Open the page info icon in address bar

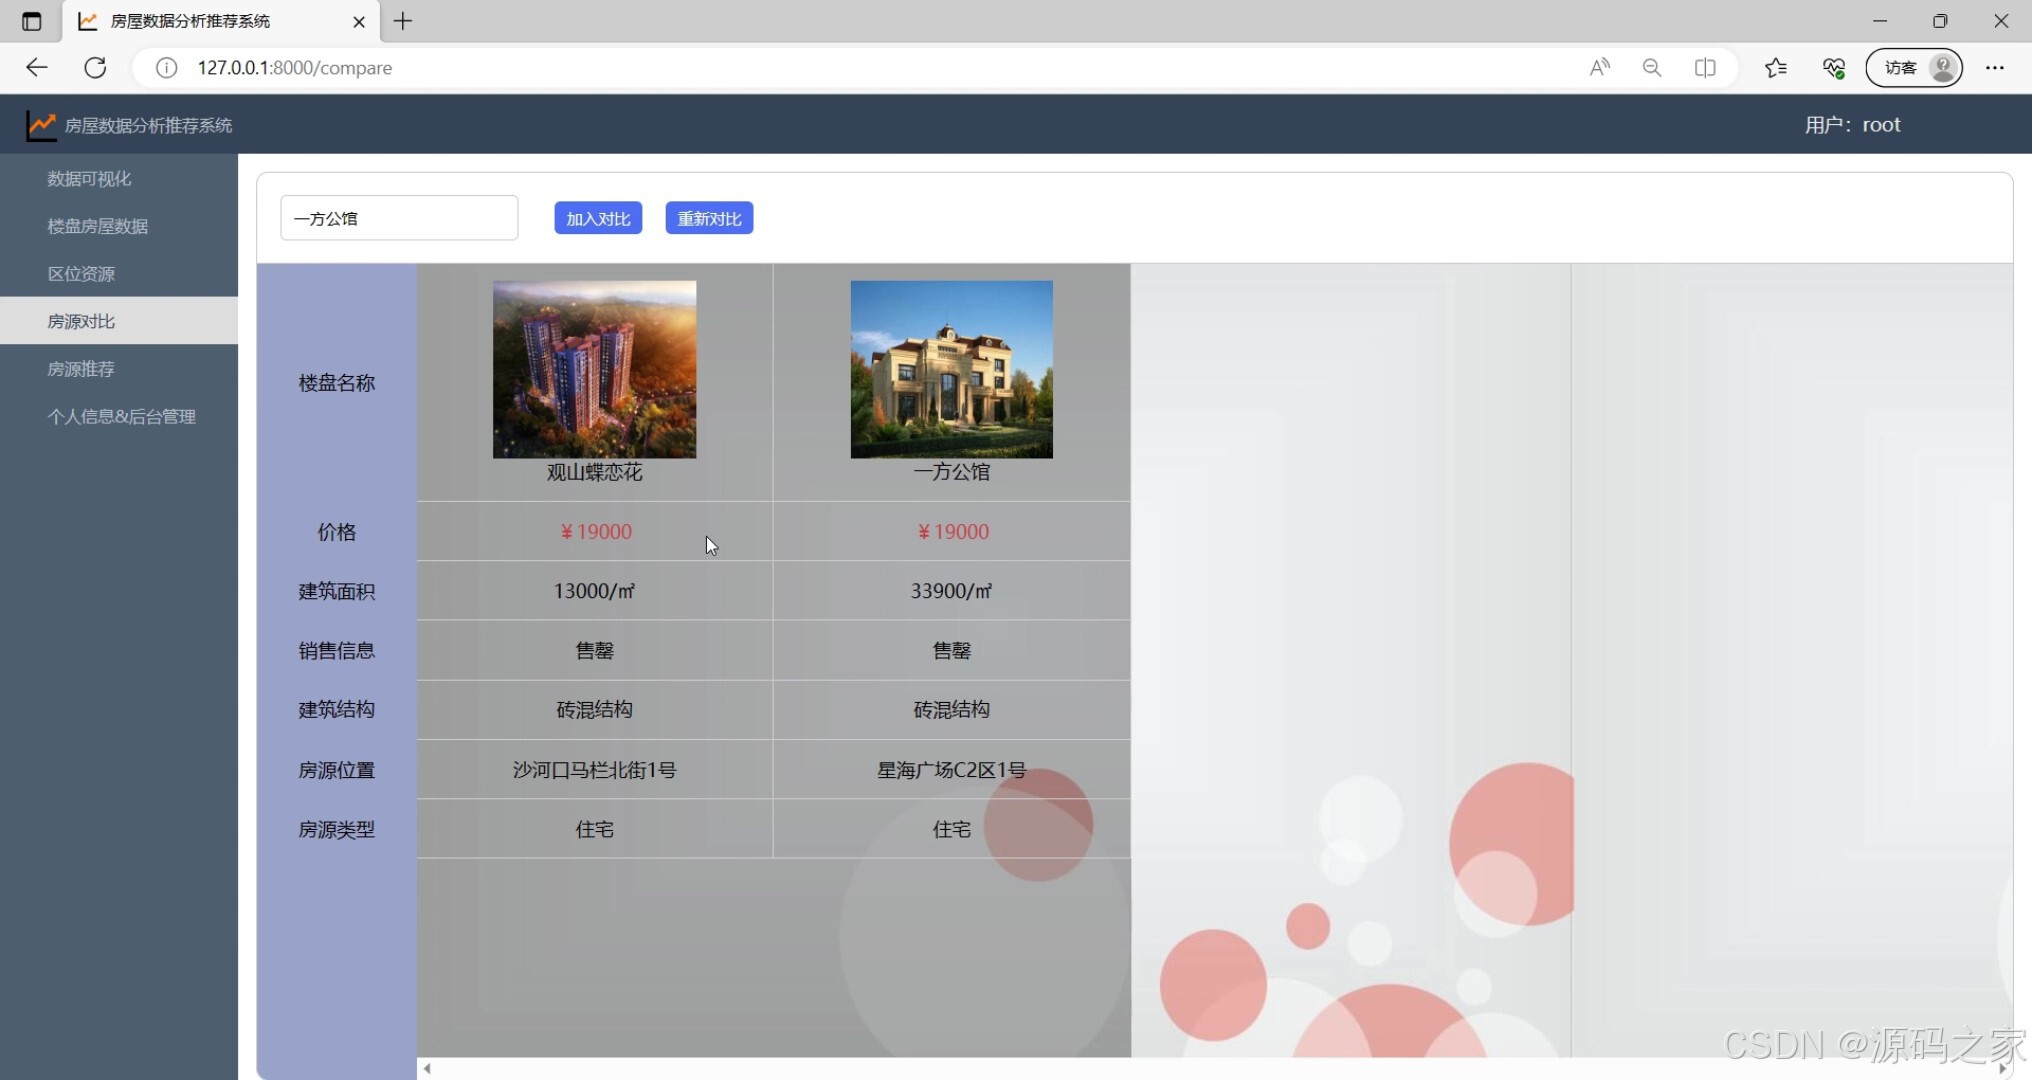(x=166, y=68)
